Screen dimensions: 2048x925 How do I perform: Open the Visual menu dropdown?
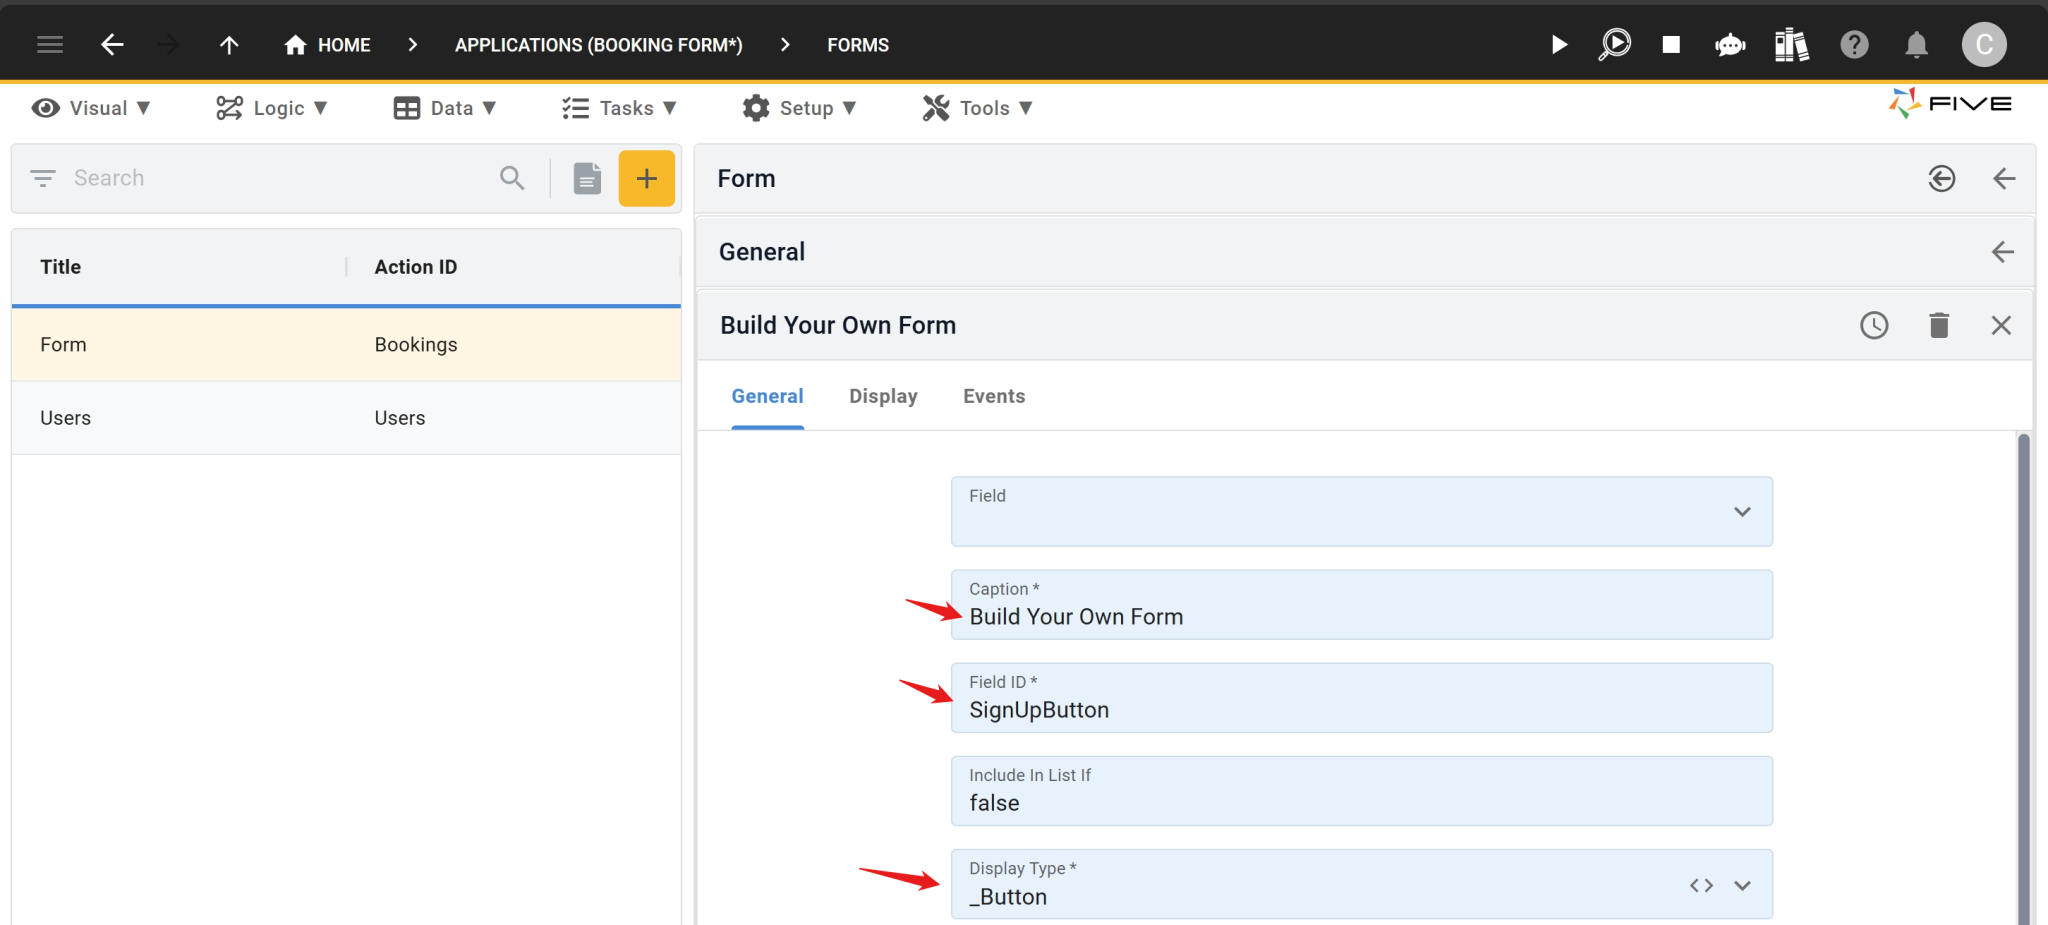[x=93, y=107]
